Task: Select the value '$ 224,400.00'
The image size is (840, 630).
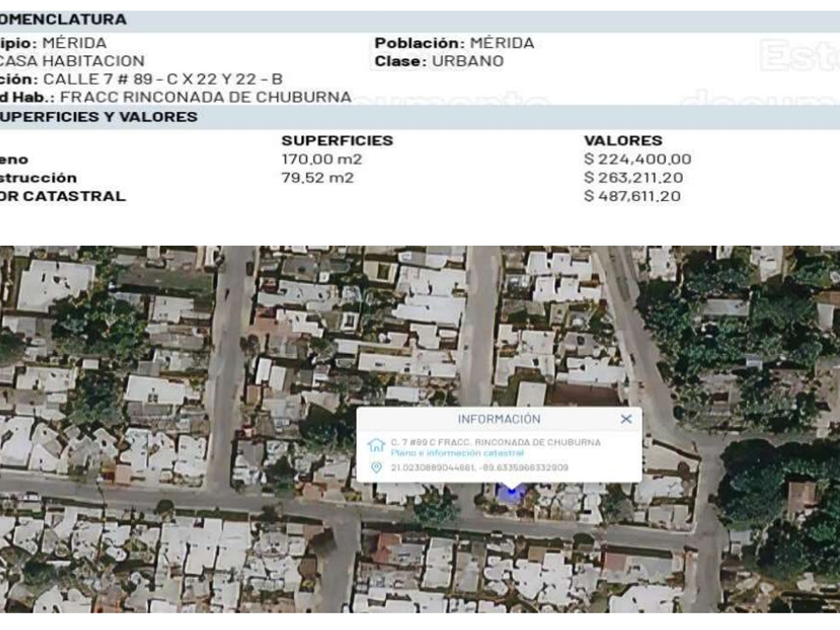Action: (x=638, y=159)
